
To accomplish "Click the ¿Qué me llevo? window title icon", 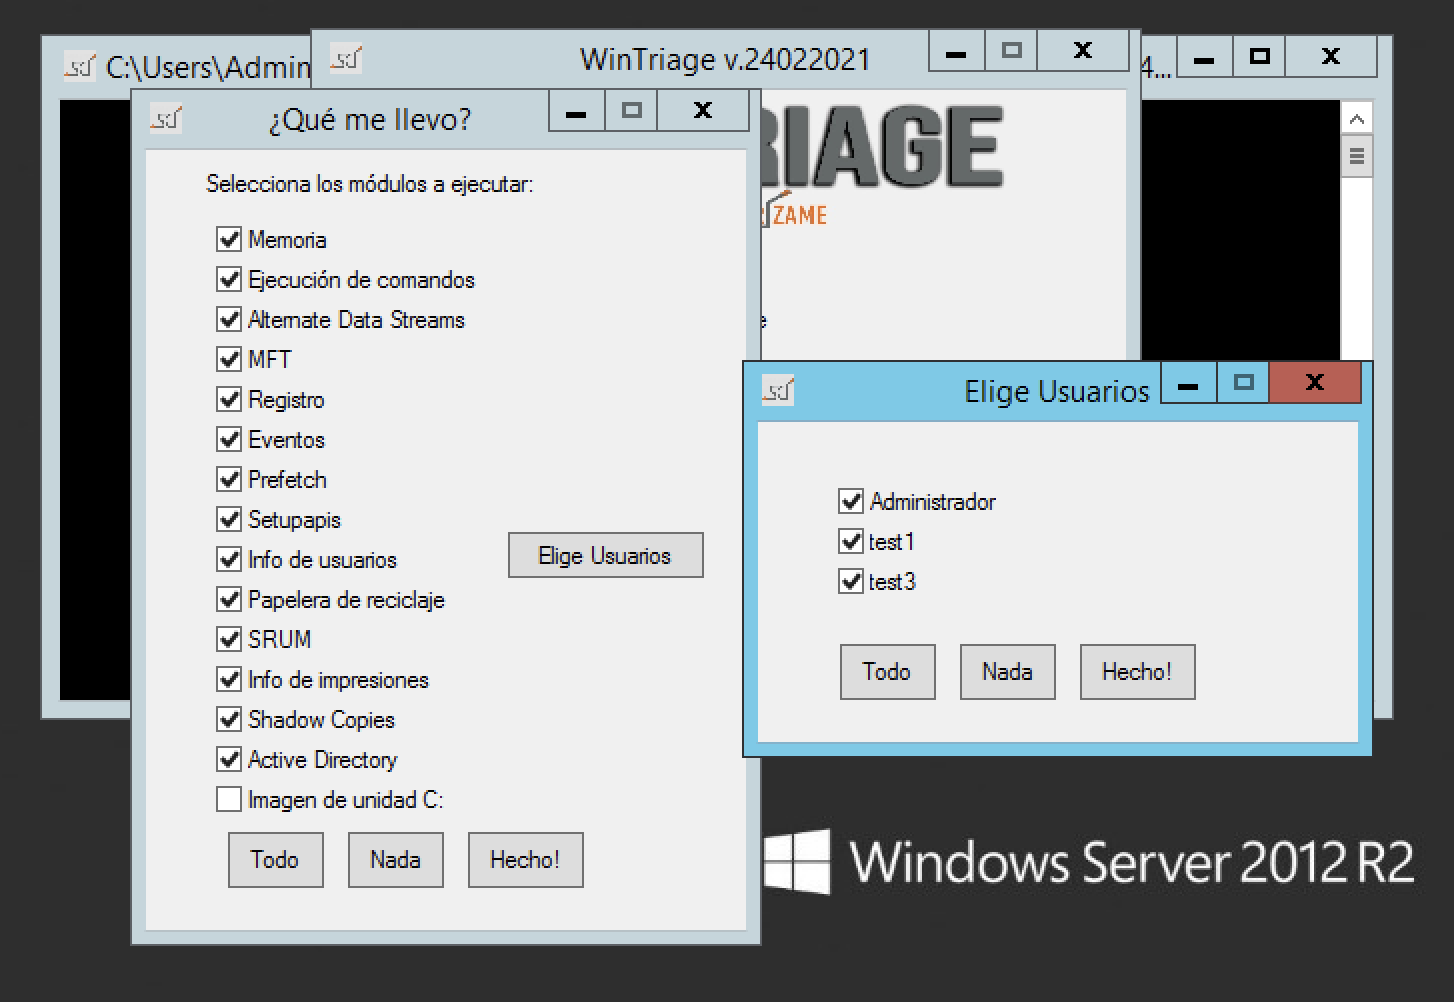I will [165, 119].
